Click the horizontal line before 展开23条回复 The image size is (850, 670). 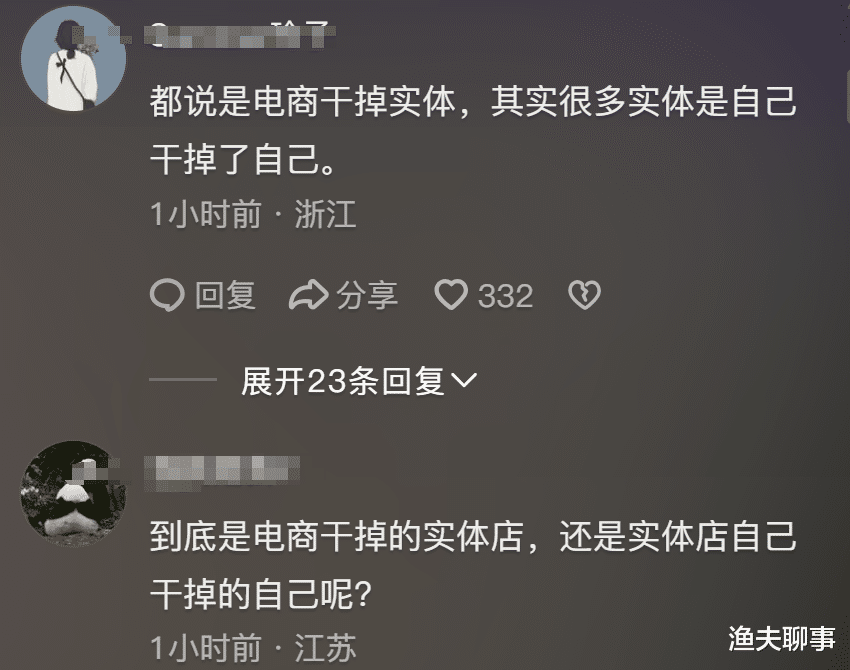[183, 379]
